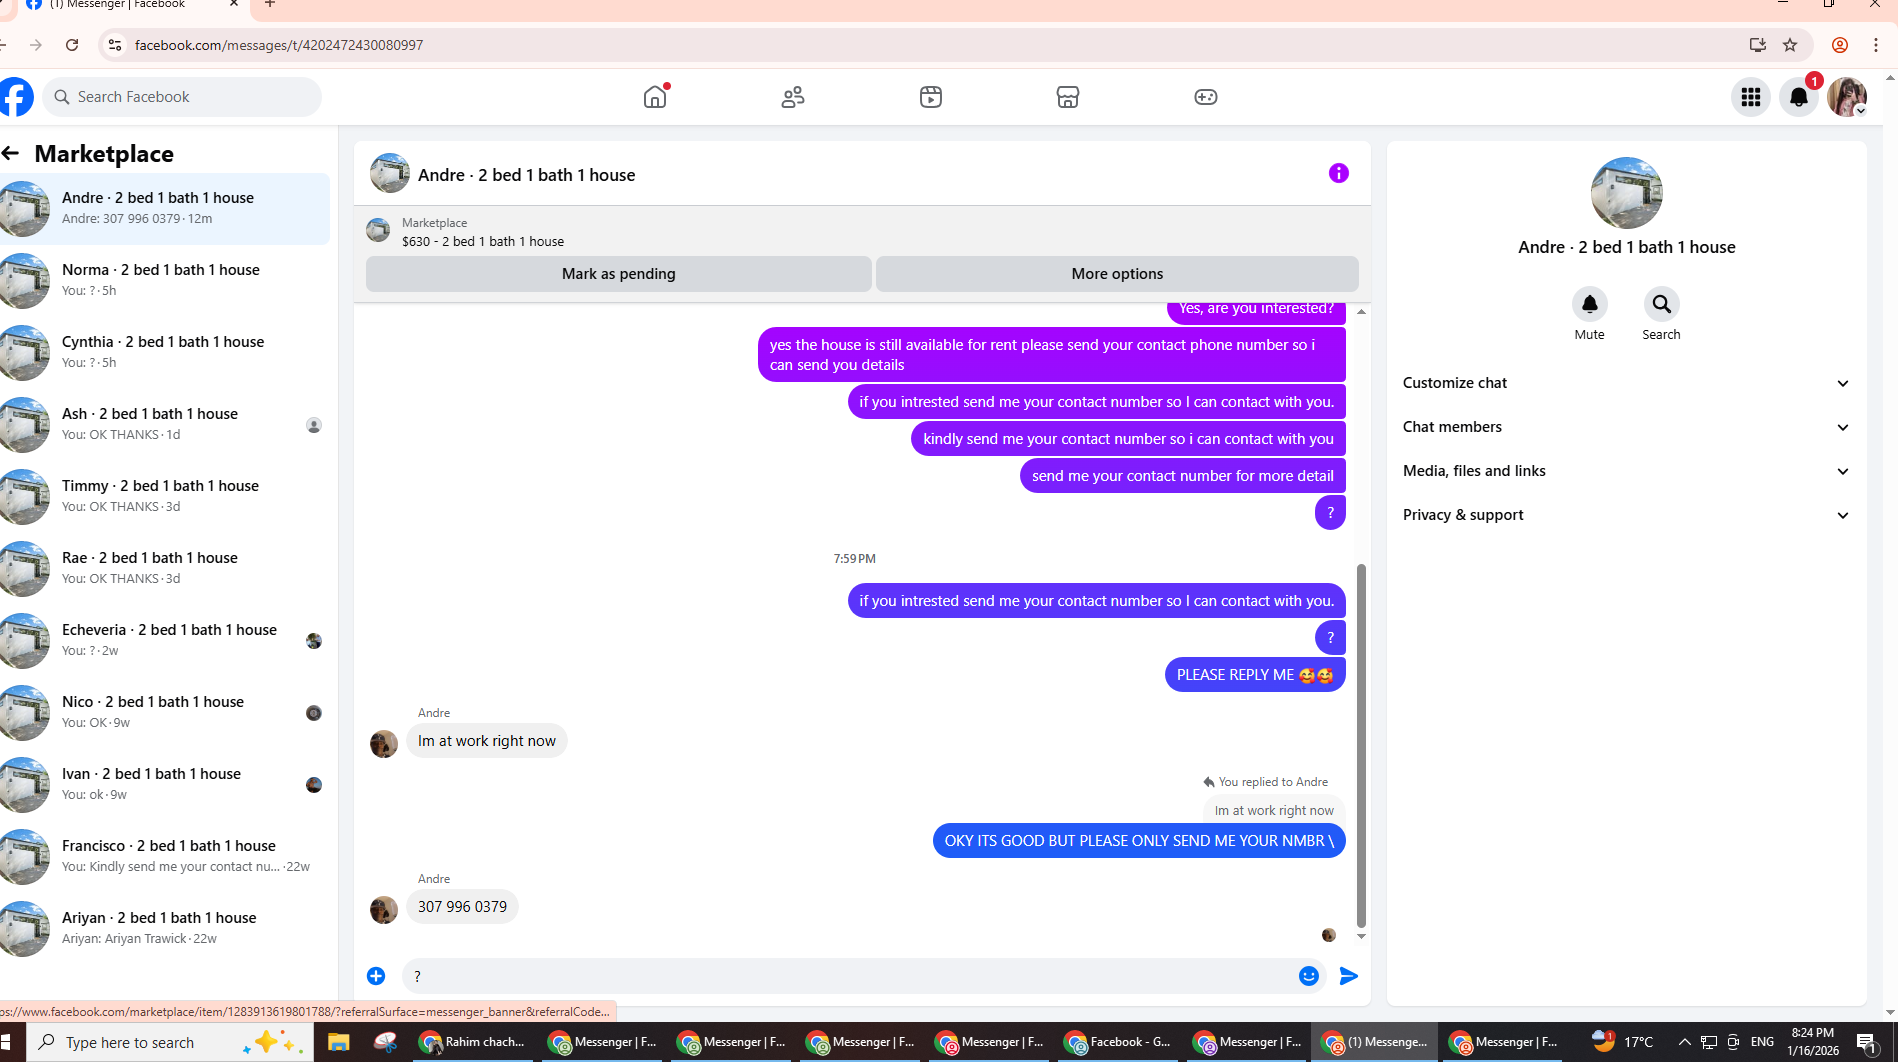The image size is (1898, 1062).
Task: Open the Rae conversation in the list
Action: pos(165,568)
